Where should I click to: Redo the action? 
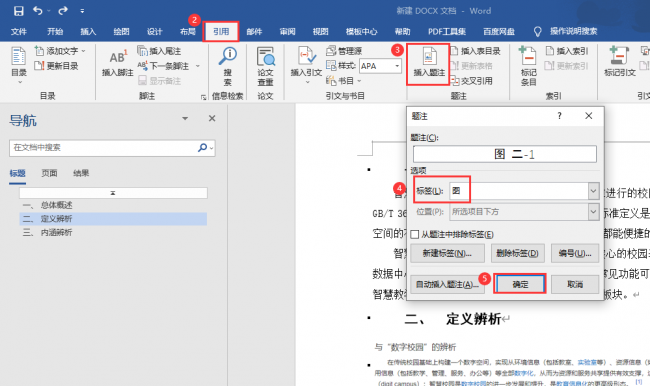pos(63,11)
